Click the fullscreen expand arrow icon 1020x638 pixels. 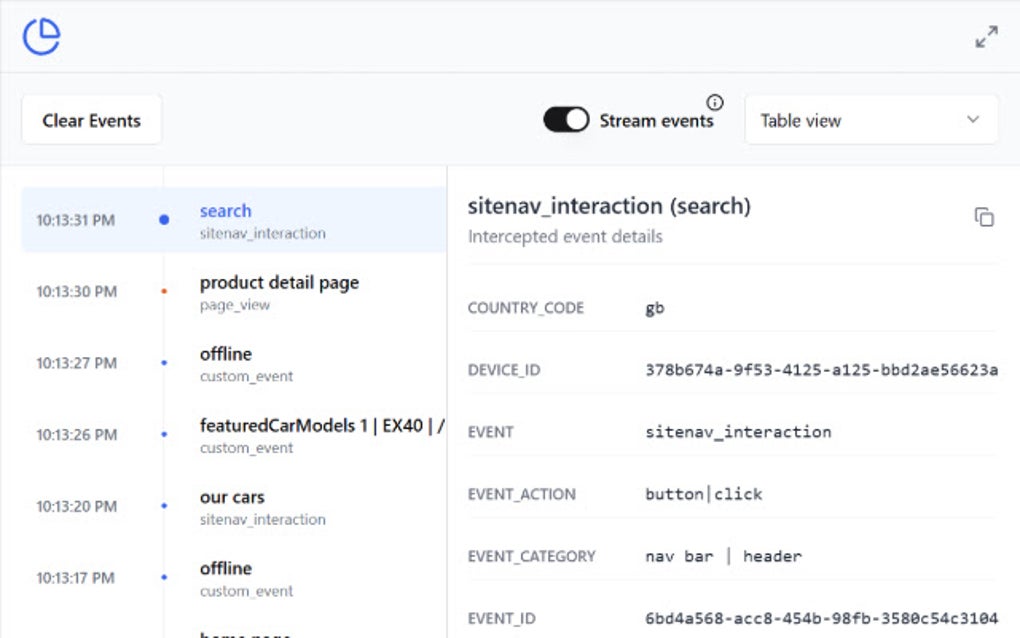[x=986, y=36]
